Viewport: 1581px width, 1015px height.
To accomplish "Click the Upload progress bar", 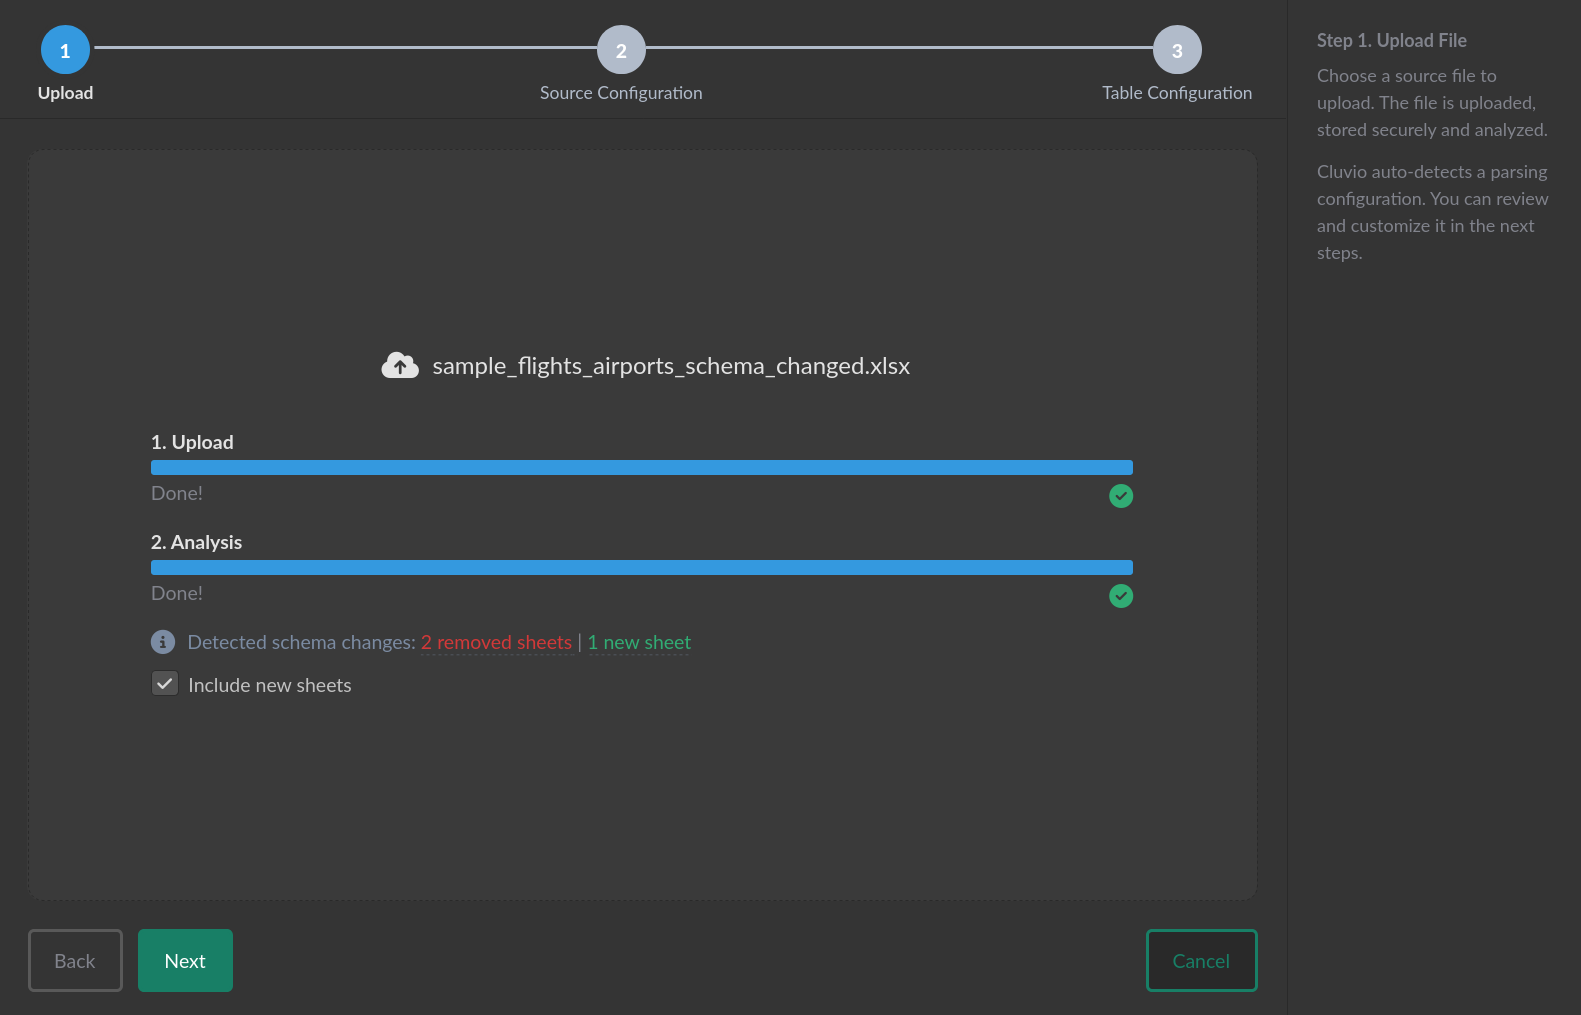I will click(641, 467).
